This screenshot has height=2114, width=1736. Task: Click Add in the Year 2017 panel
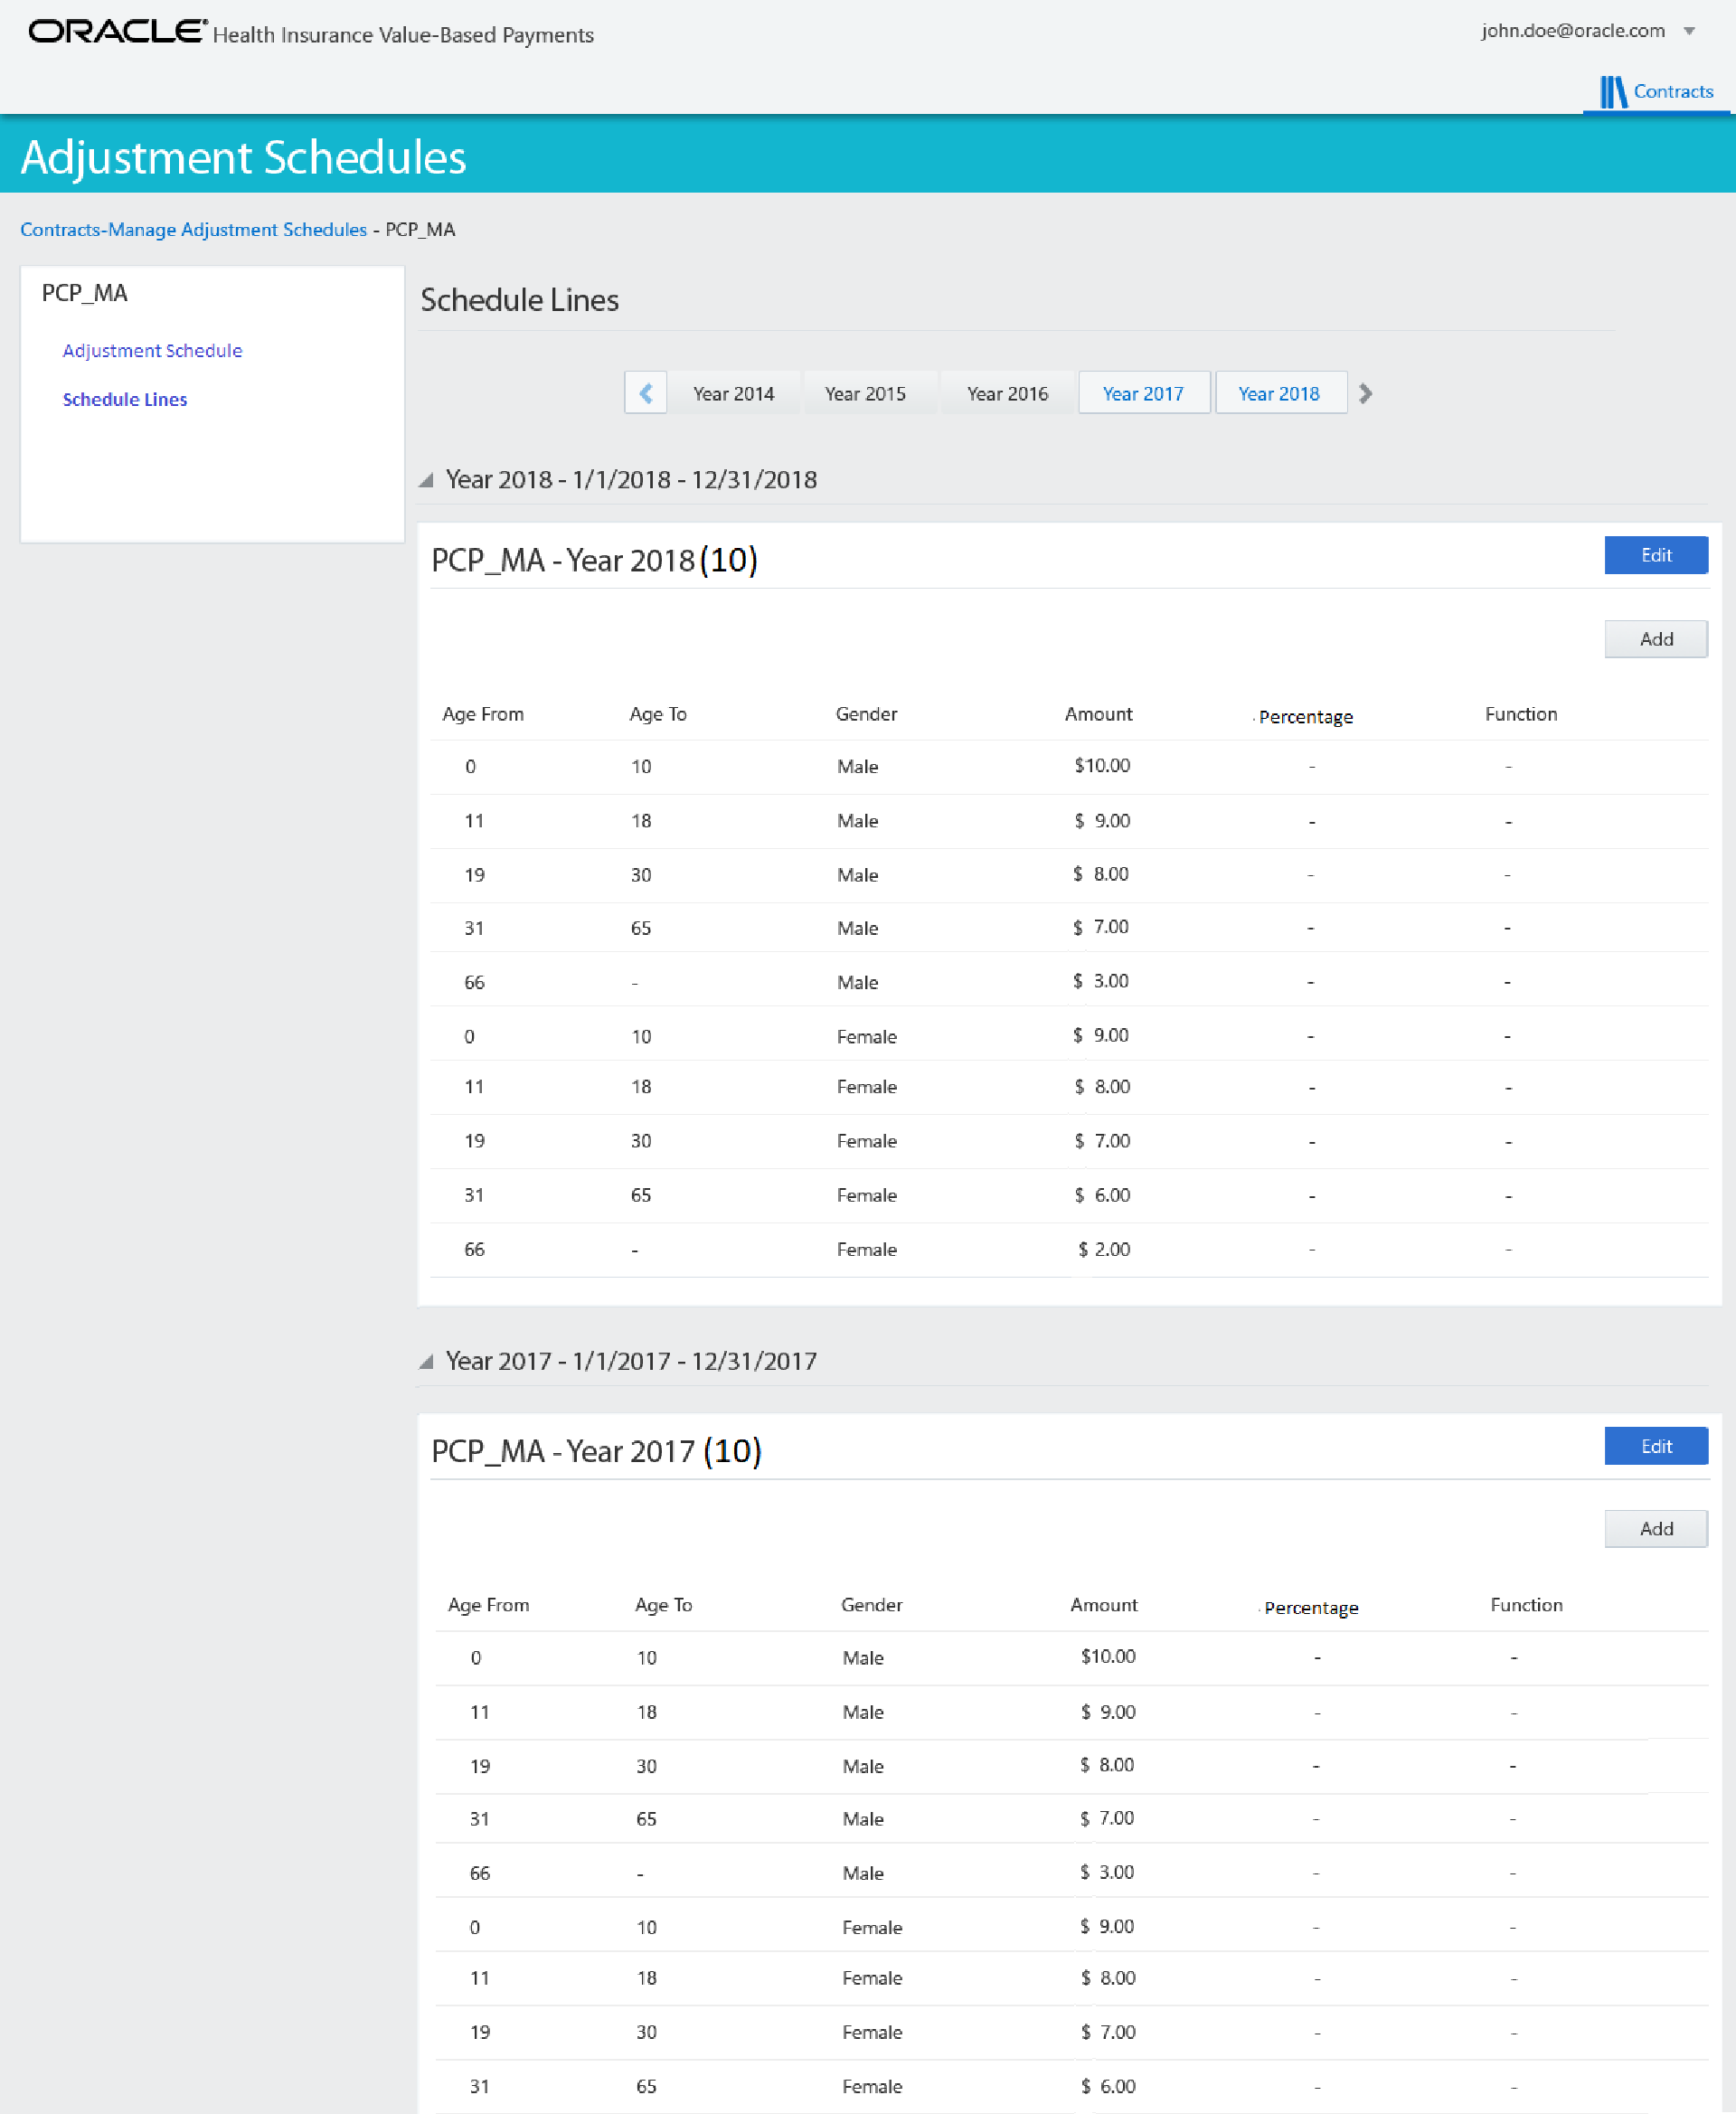pos(1655,1528)
